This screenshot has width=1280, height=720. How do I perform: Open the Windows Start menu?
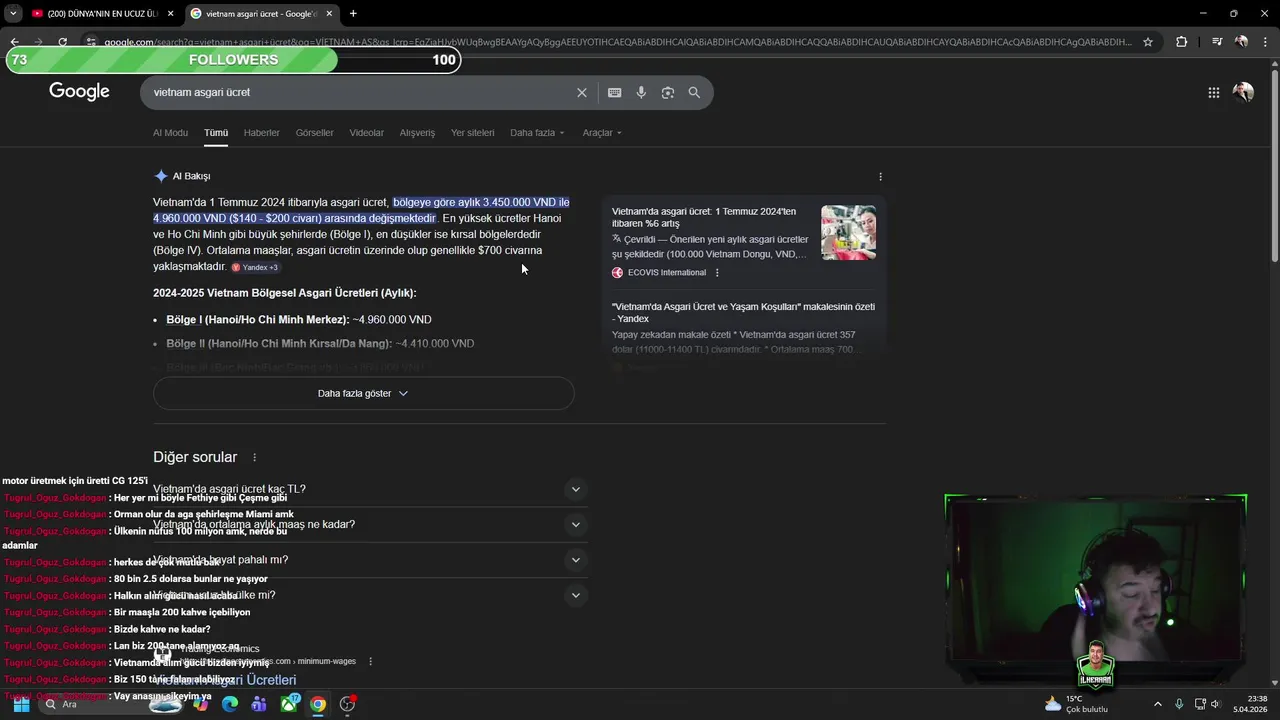point(21,704)
